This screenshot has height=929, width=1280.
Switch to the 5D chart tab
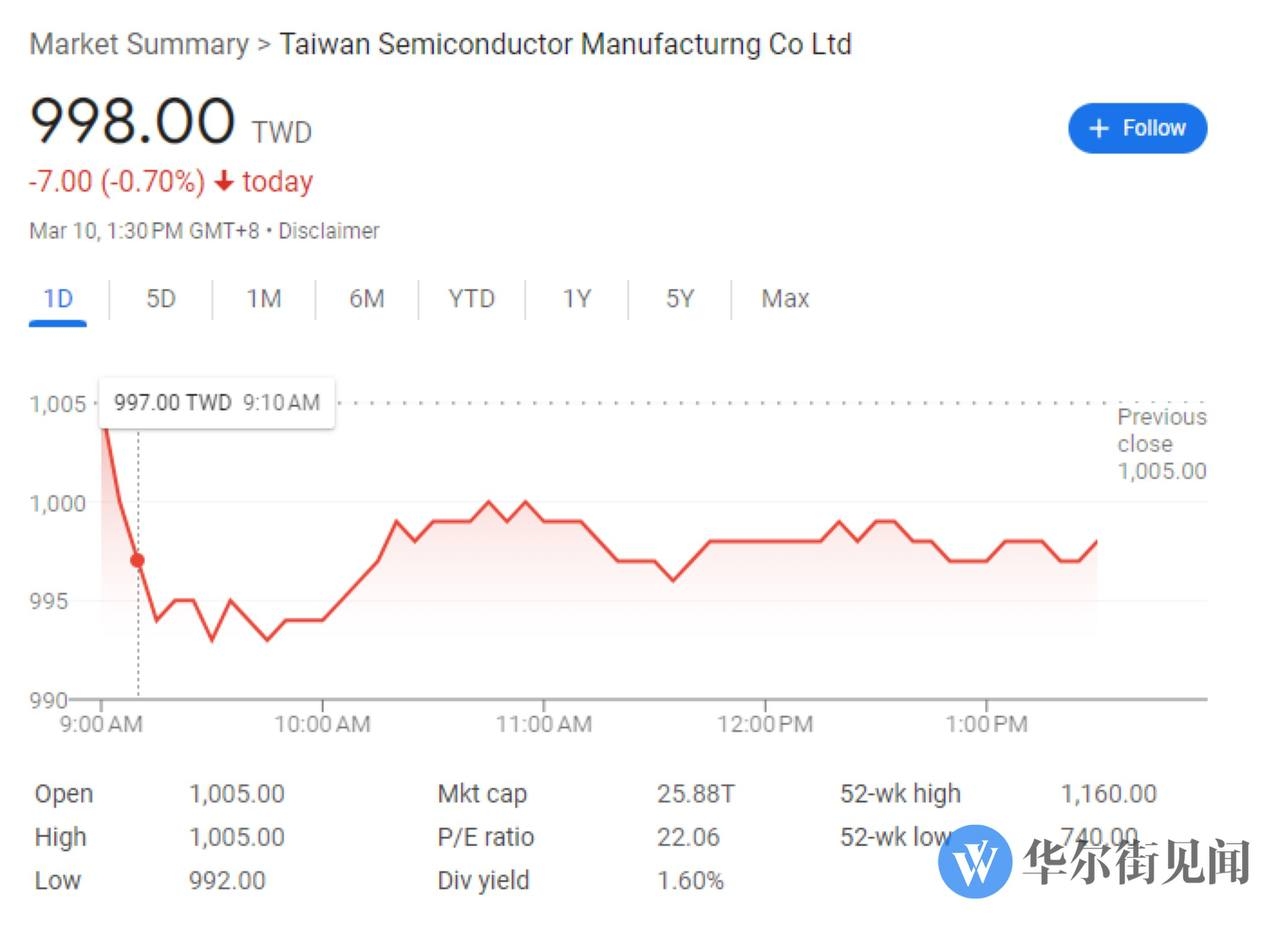tap(161, 299)
